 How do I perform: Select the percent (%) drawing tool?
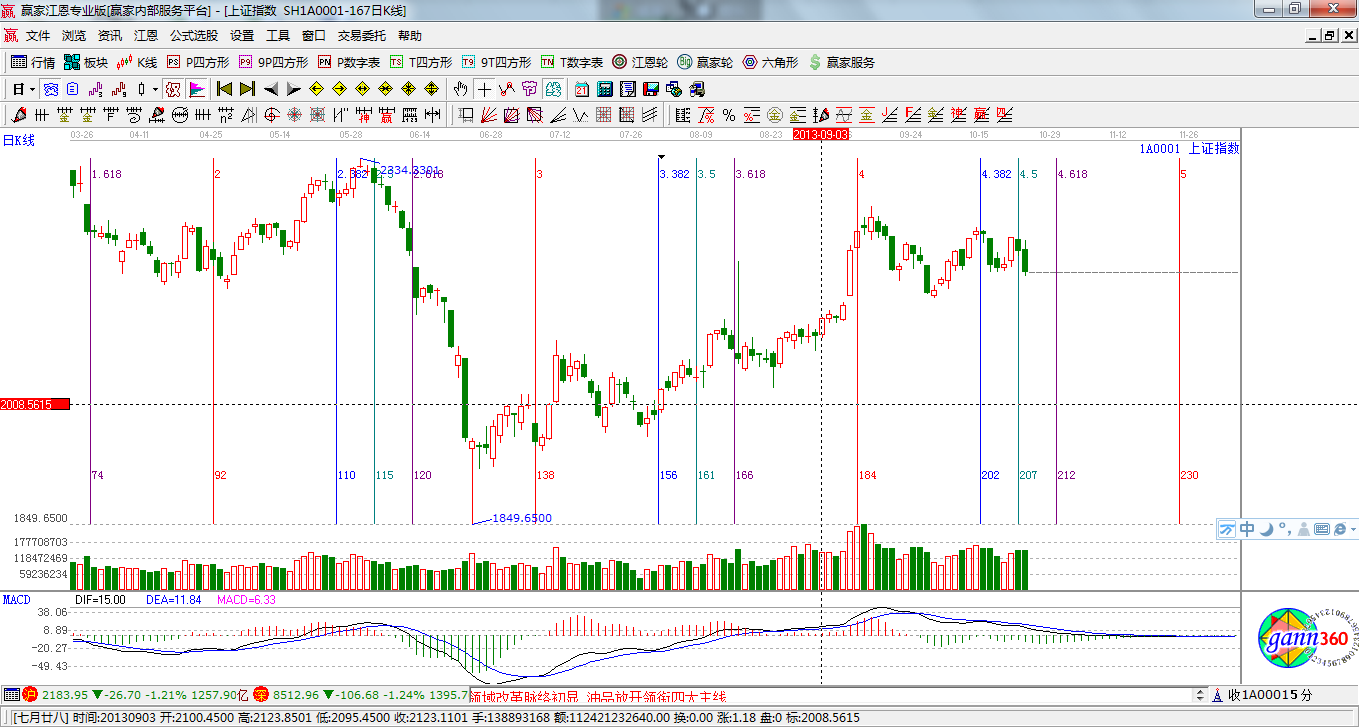[729, 115]
